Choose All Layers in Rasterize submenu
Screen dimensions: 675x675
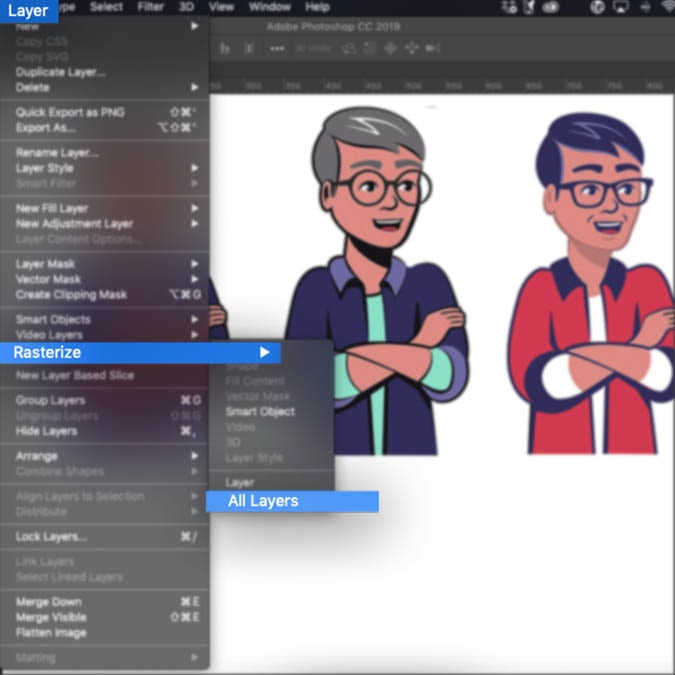tap(263, 501)
